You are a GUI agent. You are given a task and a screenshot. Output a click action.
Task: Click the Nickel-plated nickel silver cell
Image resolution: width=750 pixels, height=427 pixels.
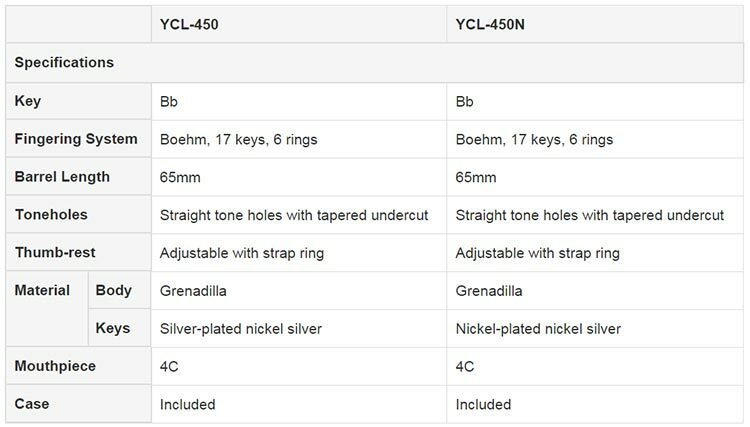click(x=538, y=329)
